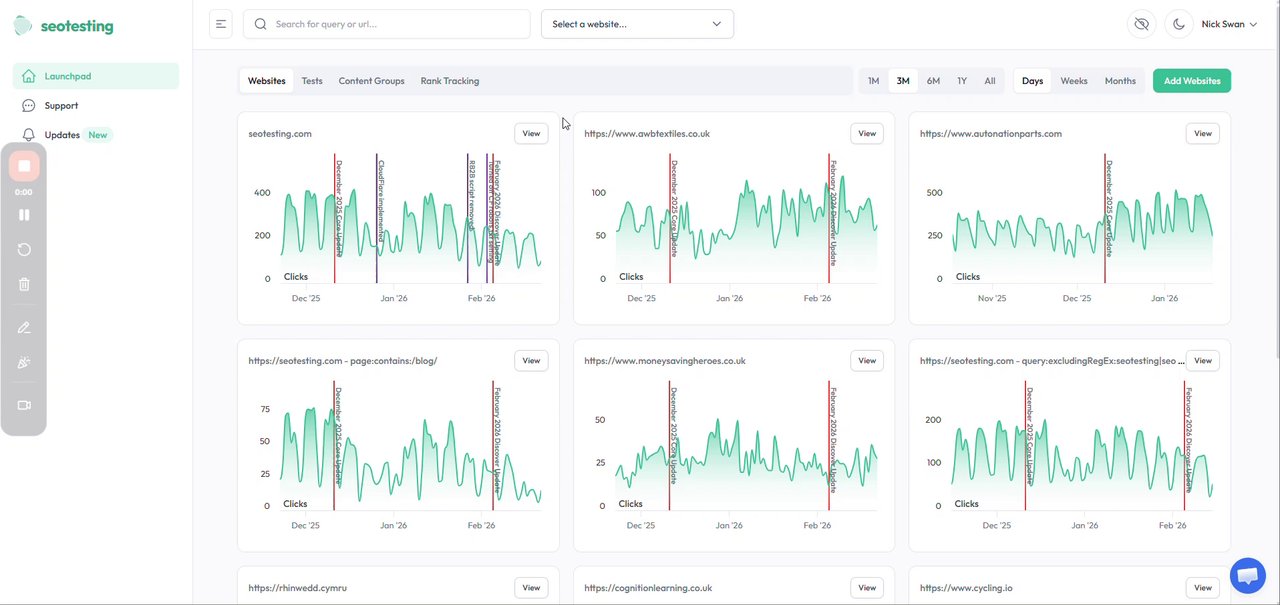The width and height of the screenshot is (1280, 605).
Task: Open Launchpad in the sidebar
Action: click(96, 76)
